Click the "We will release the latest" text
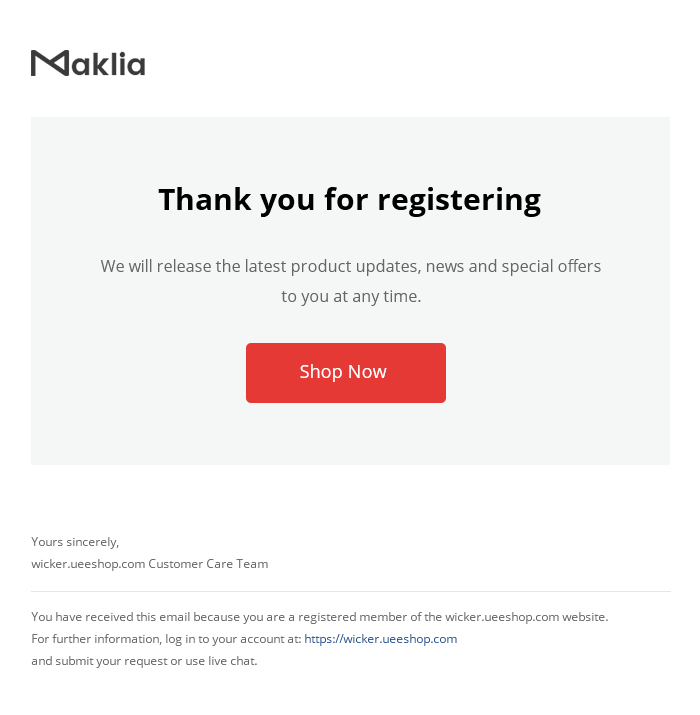The width and height of the screenshot is (700, 715). 192,266
